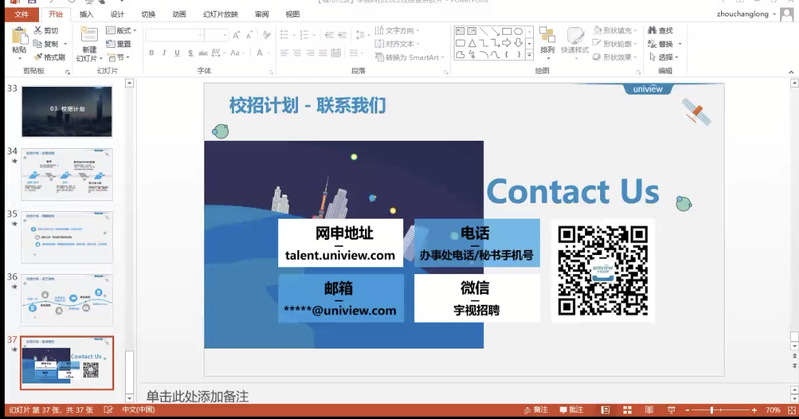799x419 pixels.
Task: Activate the Format Painter (格式刷)
Action: (49, 57)
